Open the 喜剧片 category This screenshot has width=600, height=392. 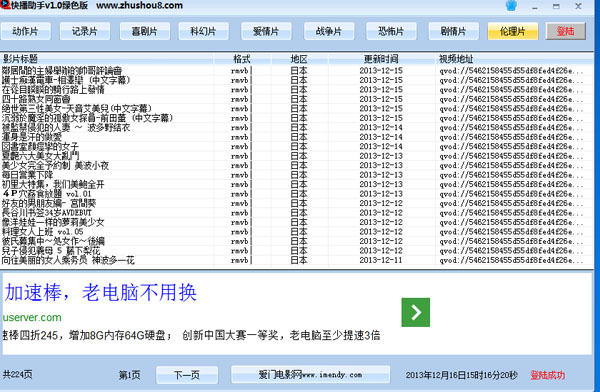[145, 31]
